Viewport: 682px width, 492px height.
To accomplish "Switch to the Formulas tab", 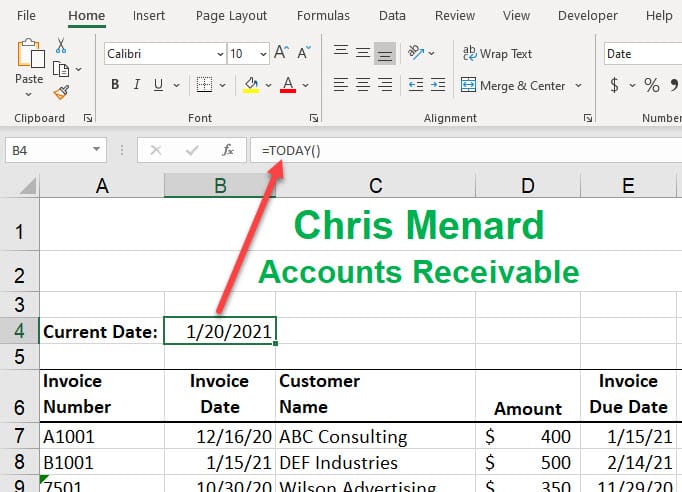I will coord(323,15).
